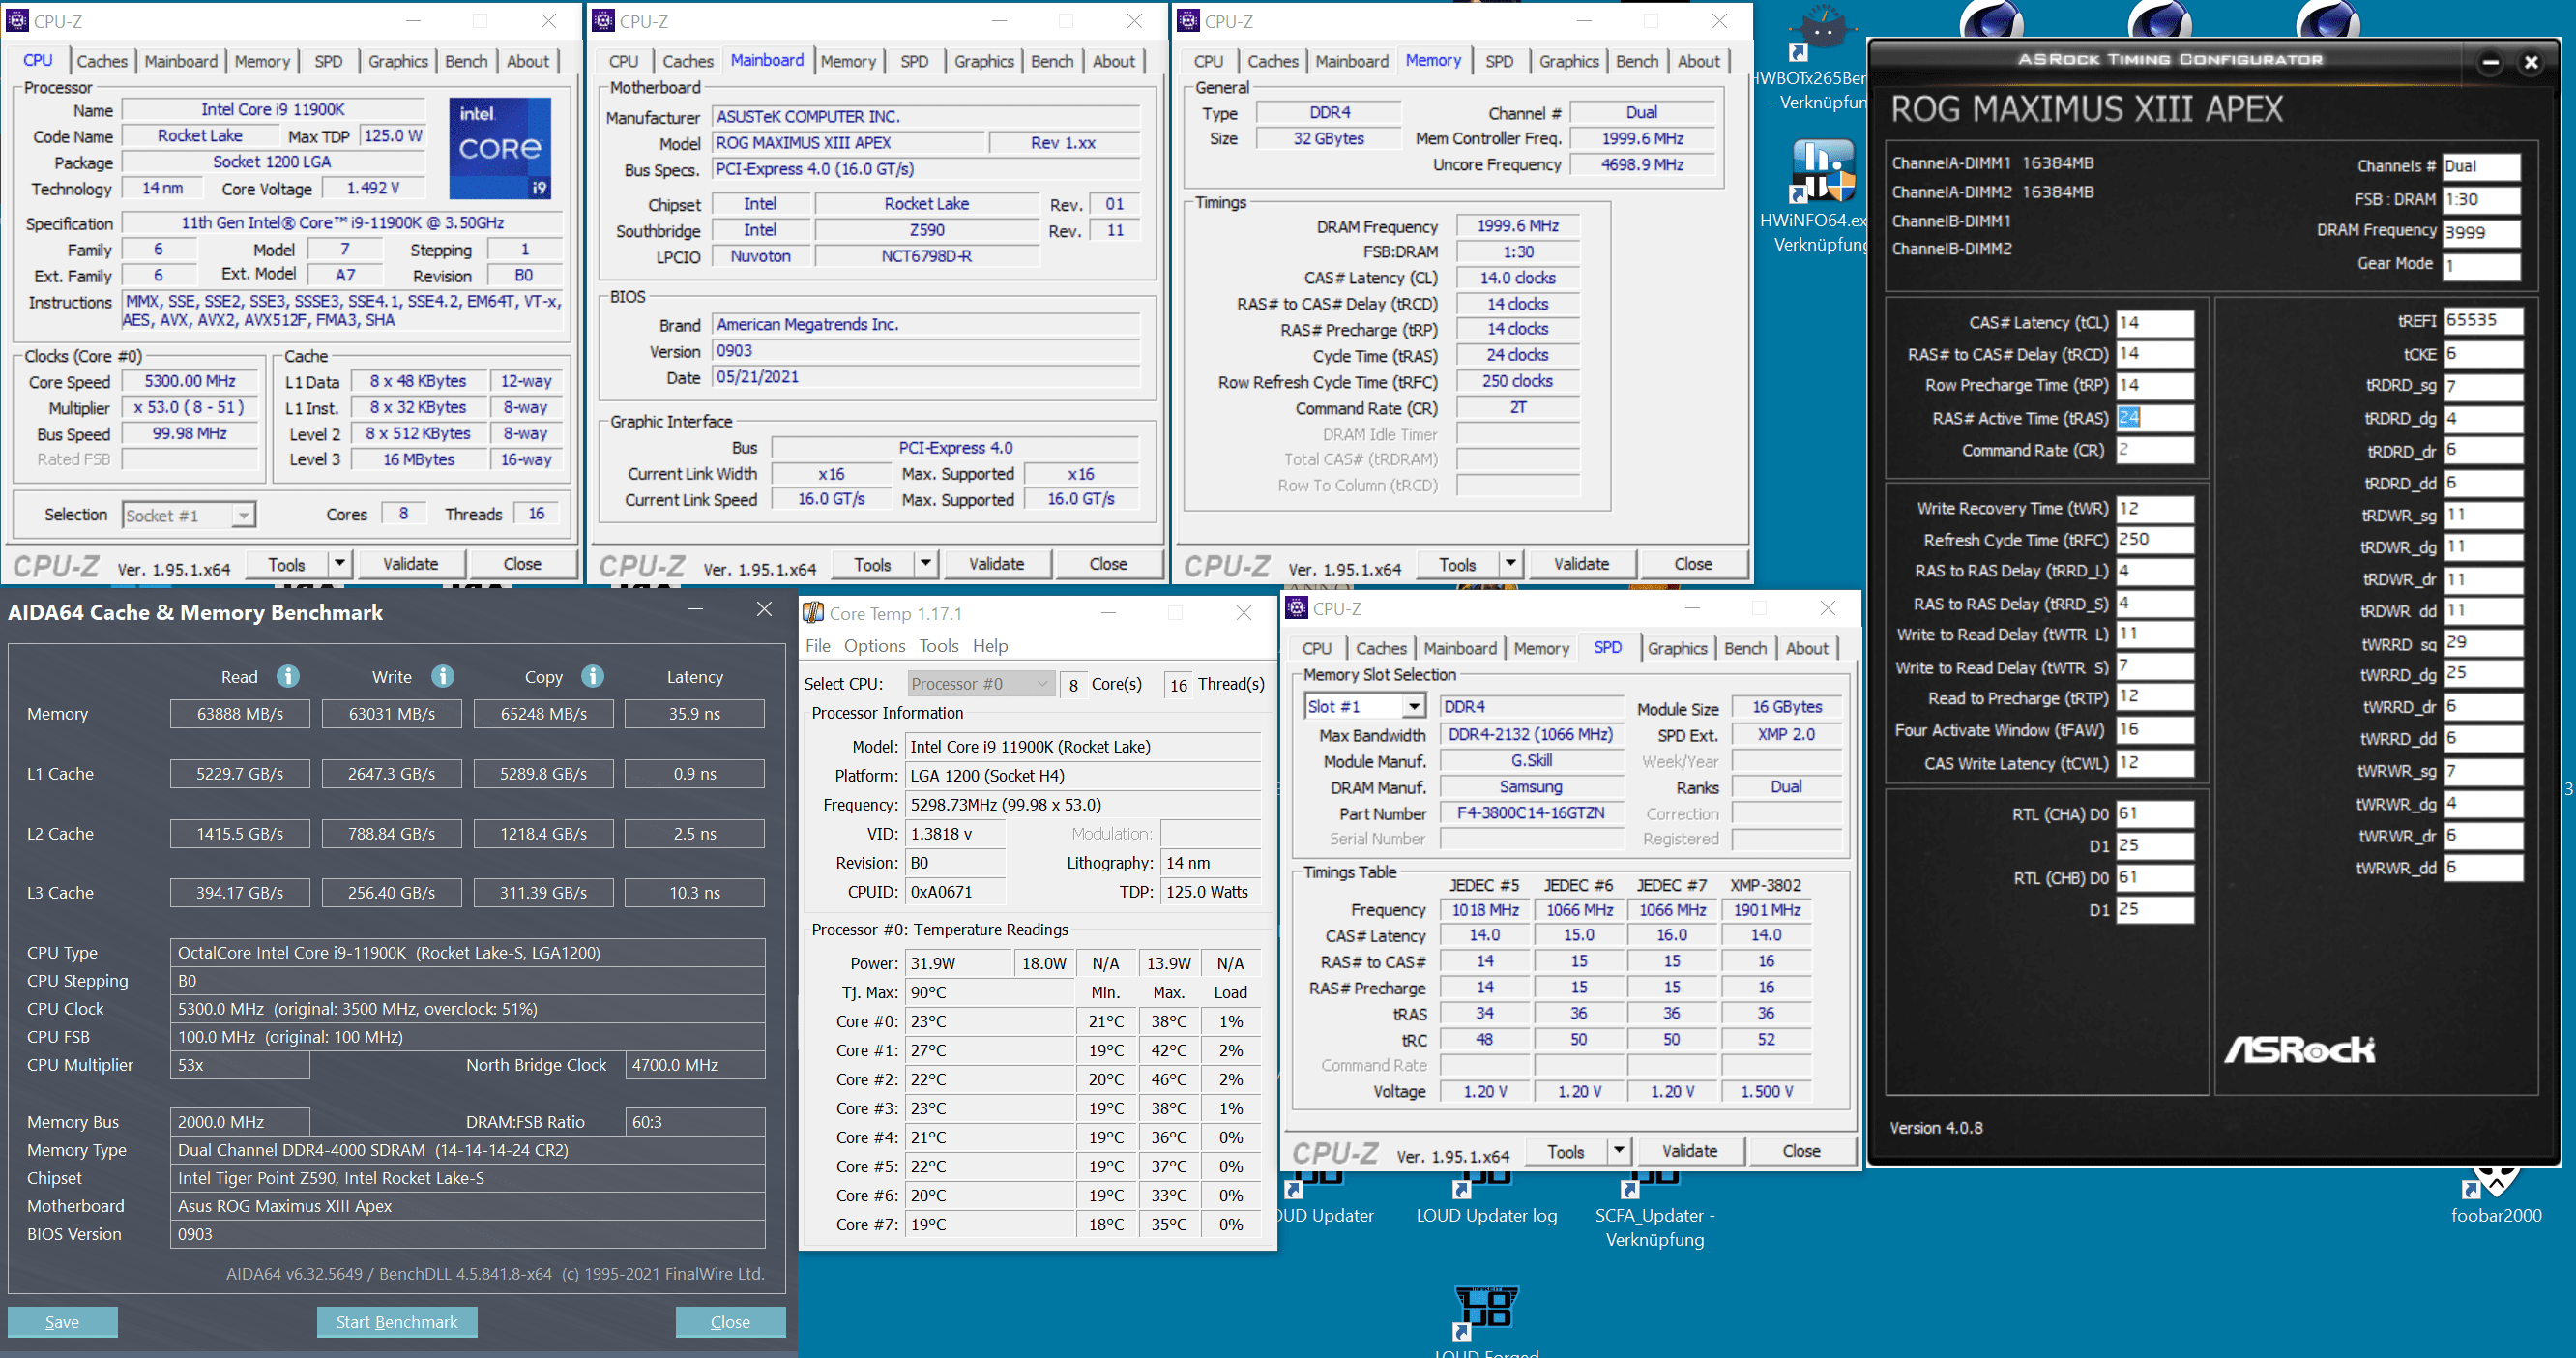Click Core Temp window title icon

pyautogui.click(x=814, y=613)
